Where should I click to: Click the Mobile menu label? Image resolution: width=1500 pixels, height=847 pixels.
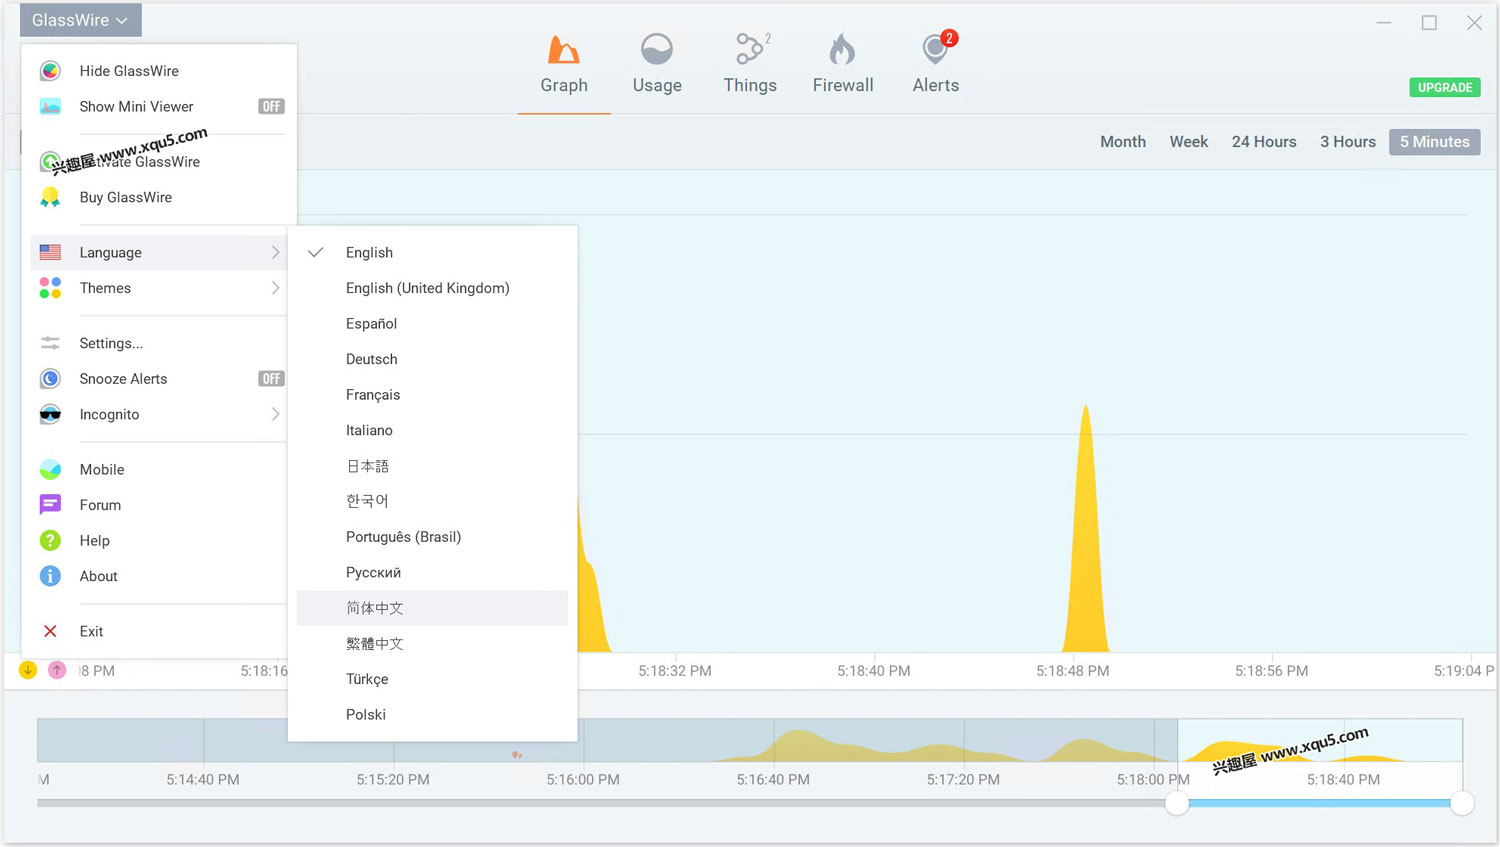click(102, 469)
